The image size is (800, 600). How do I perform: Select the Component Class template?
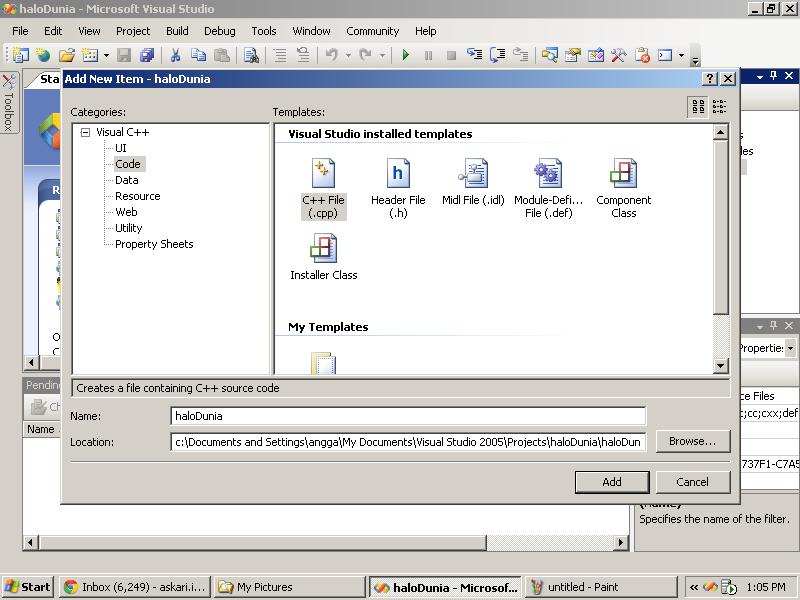tap(623, 189)
